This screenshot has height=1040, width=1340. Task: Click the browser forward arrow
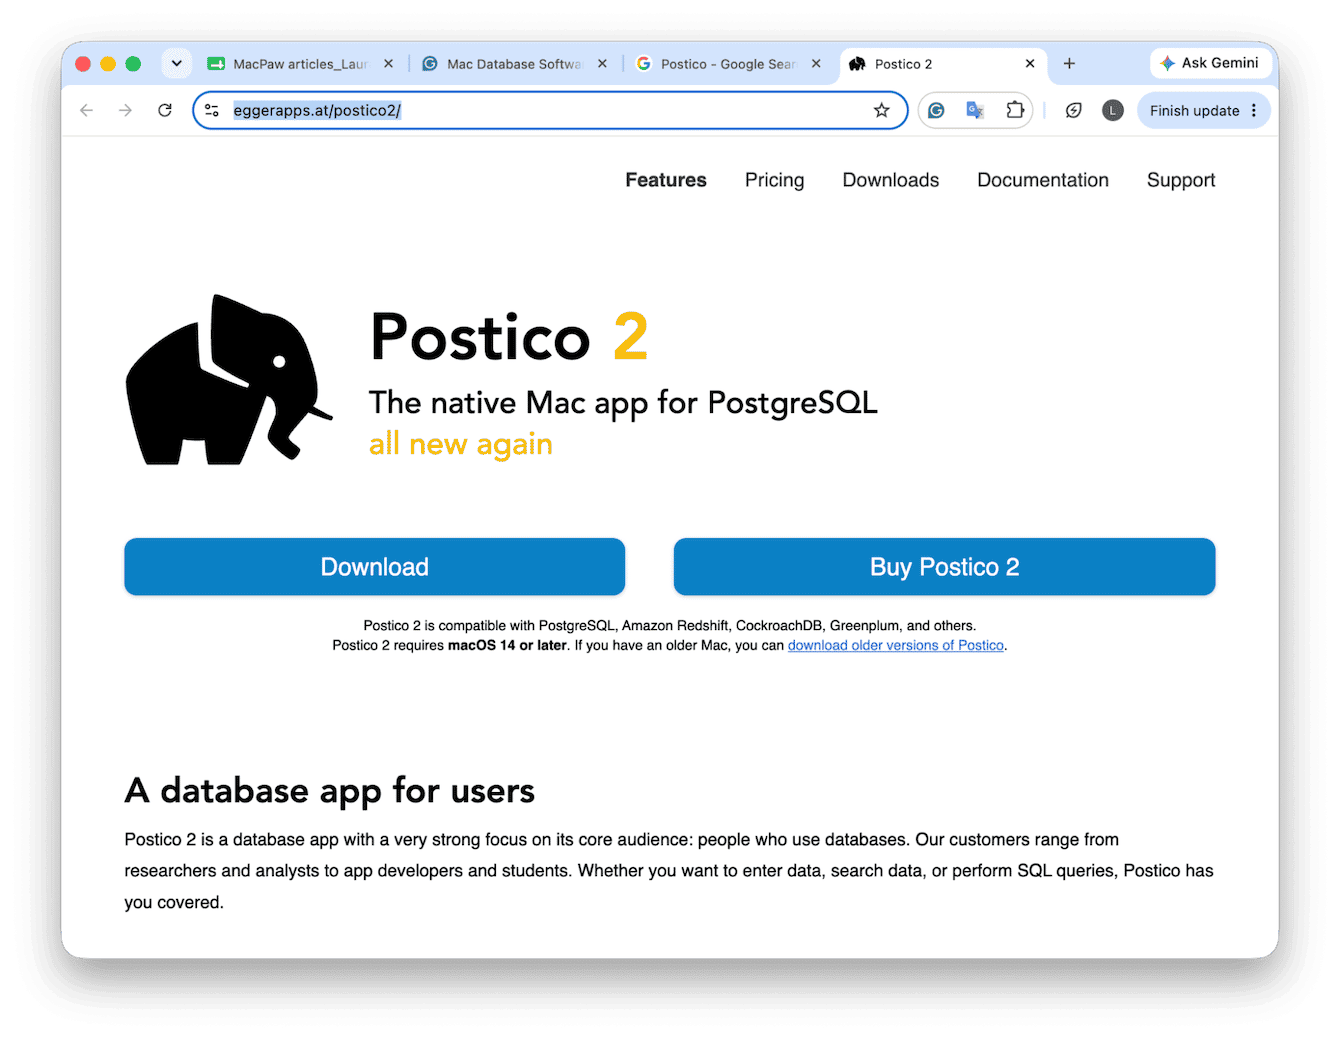tap(125, 110)
